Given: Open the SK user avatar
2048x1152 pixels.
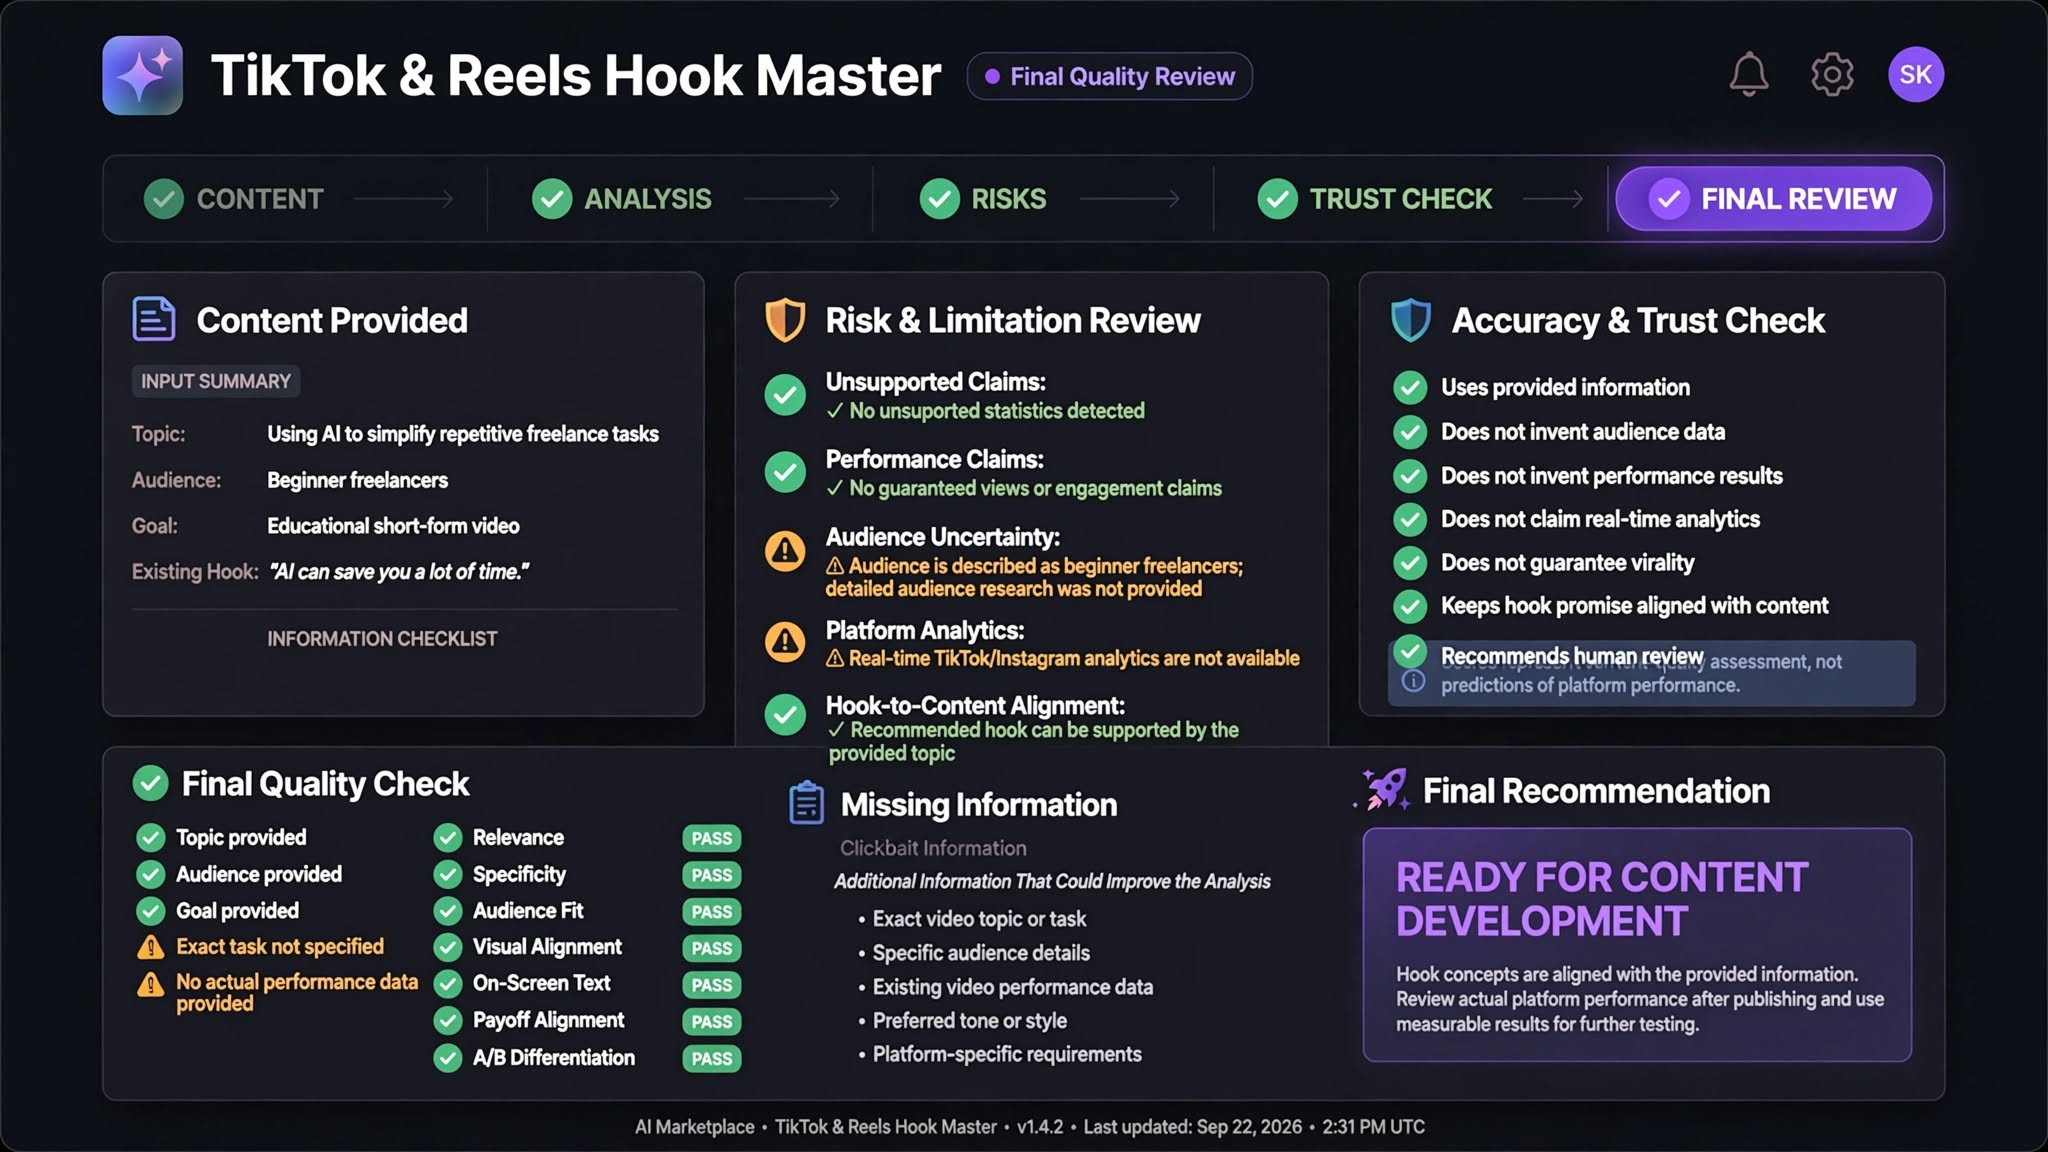Looking at the screenshot, I should point(1915,75).
